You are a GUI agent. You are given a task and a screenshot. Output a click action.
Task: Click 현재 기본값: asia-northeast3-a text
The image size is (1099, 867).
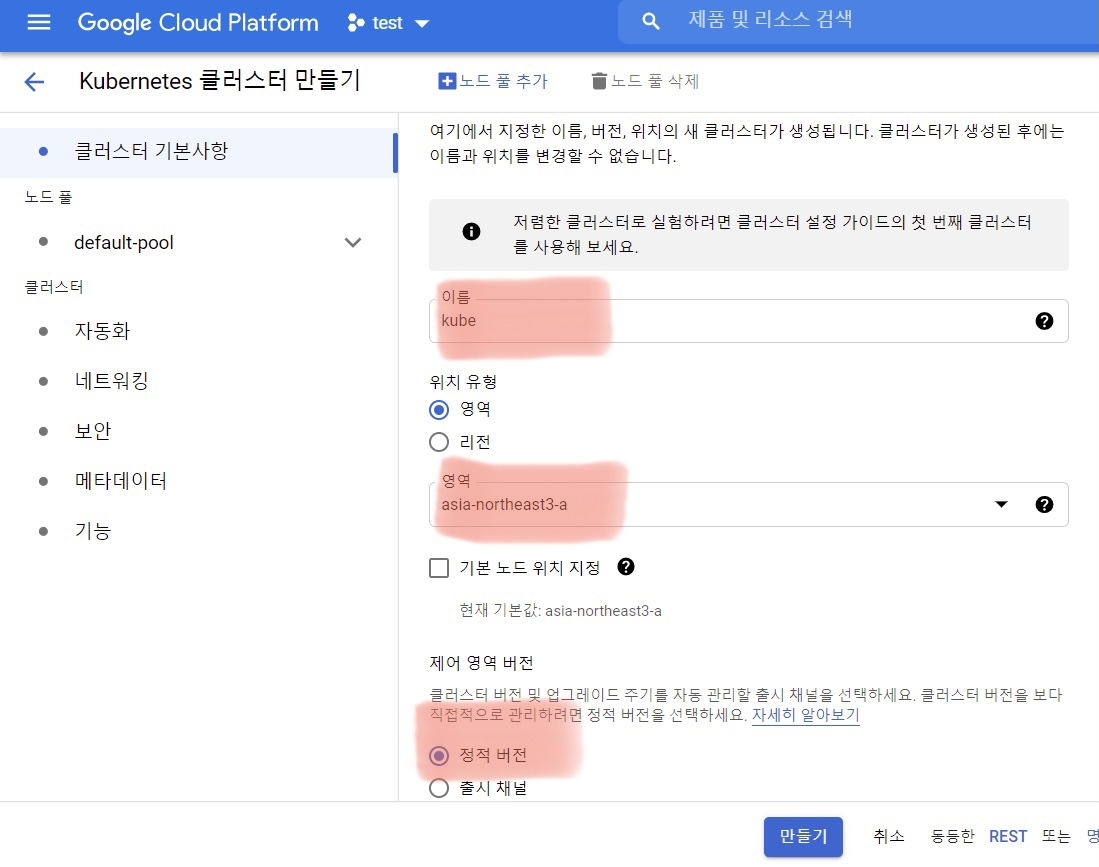tap(560, 610)
